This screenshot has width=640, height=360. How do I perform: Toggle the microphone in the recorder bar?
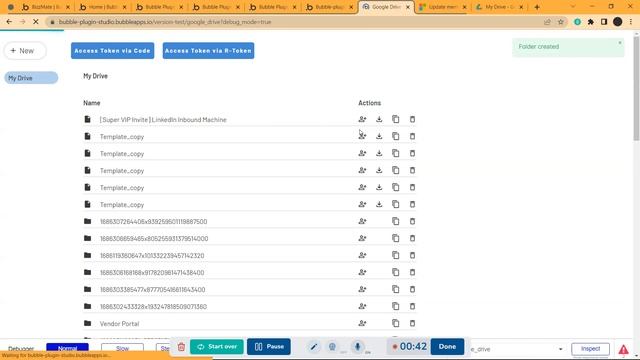(358, 347)
